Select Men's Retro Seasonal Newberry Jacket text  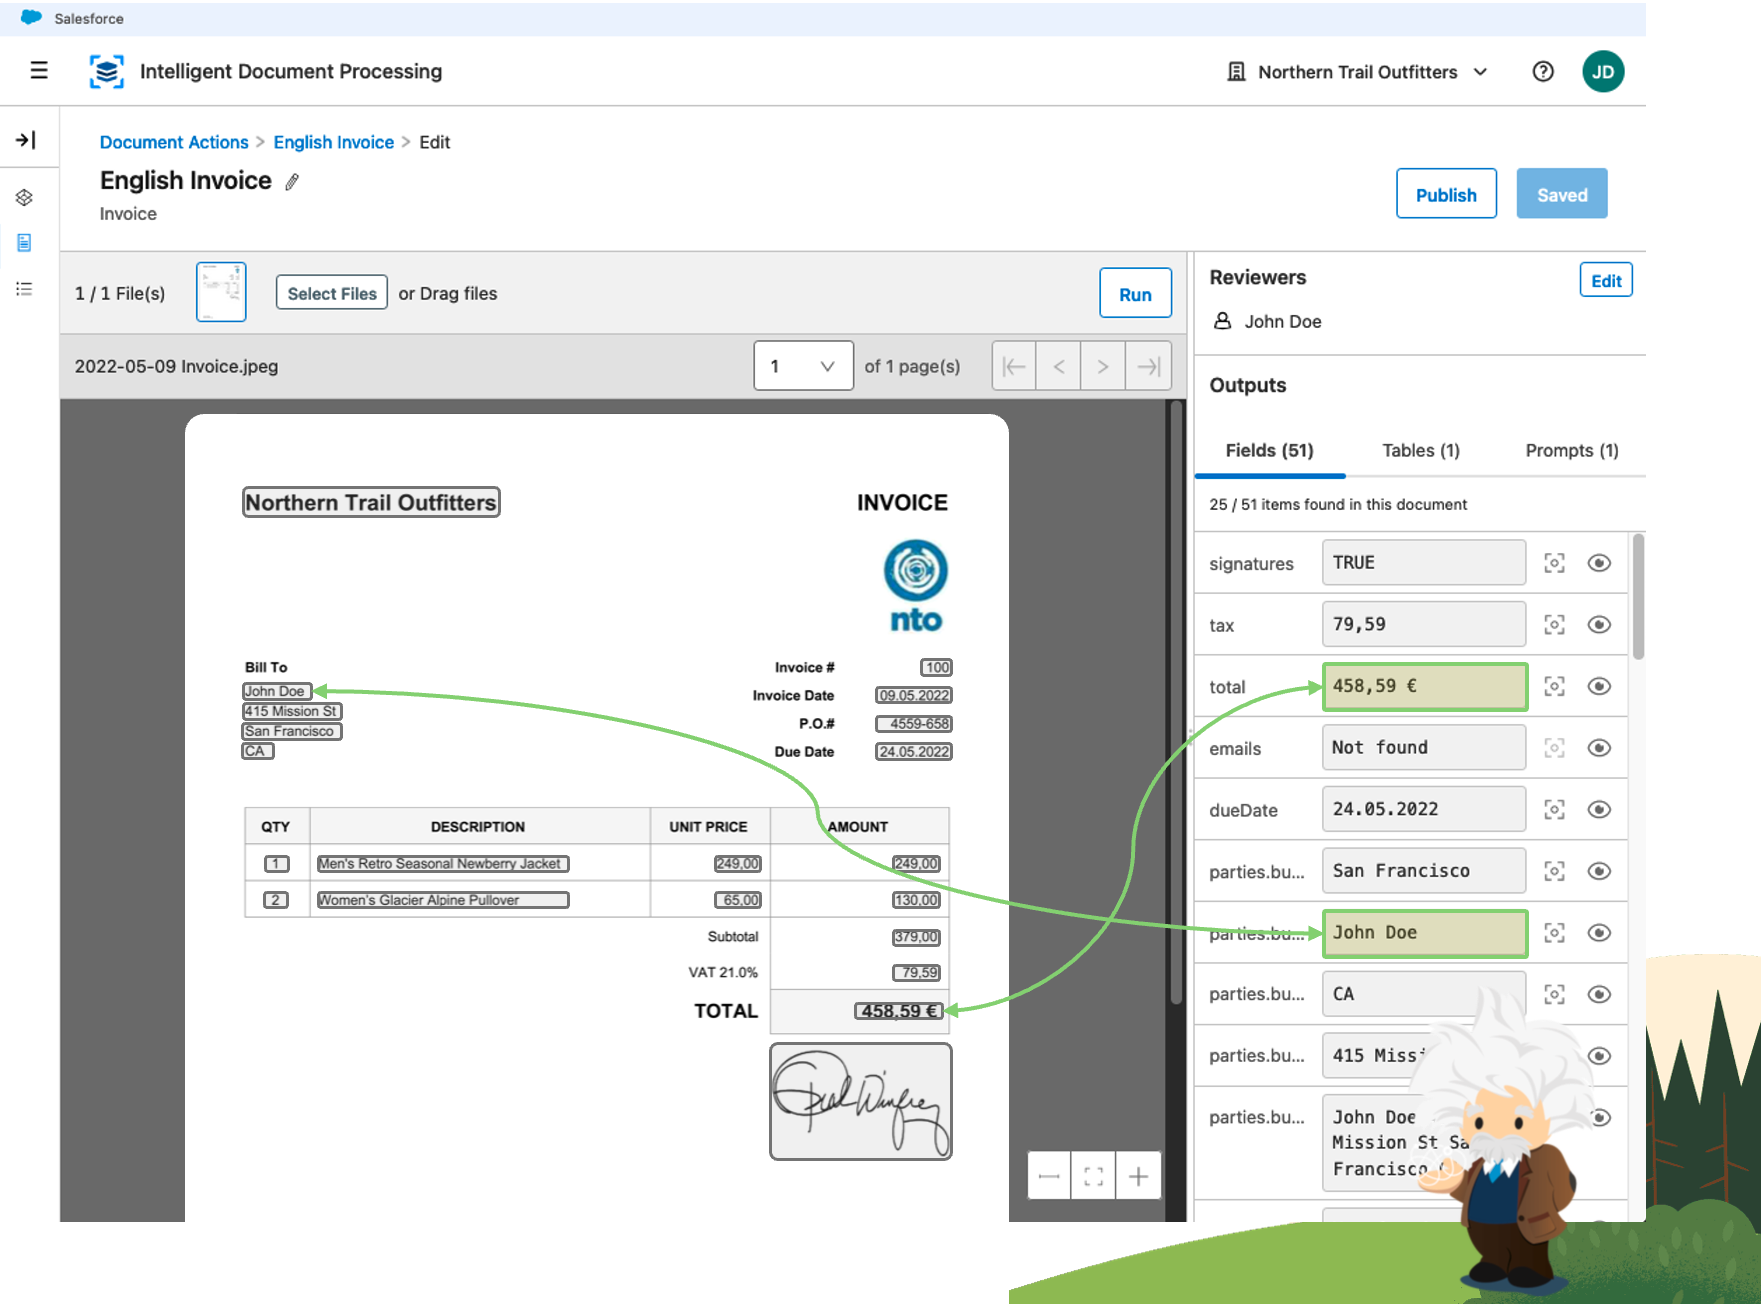click(443, 864)
